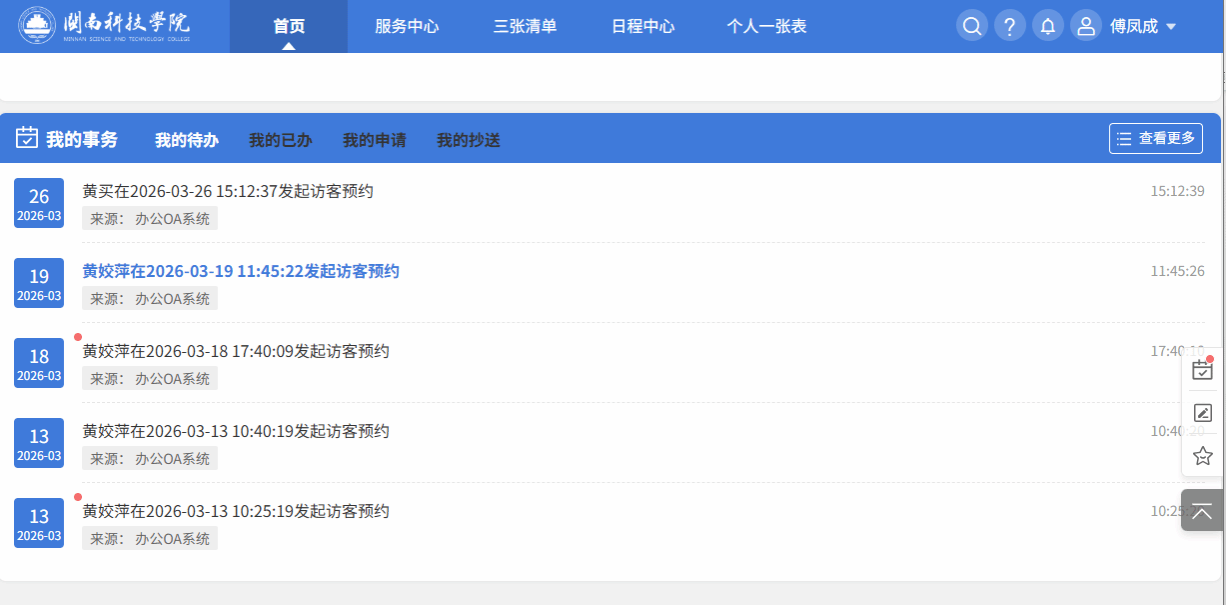Open 黄买 visitor appointment from 2026-03-26
Screen dimensions: 1226x605
pyautogui.click(x=227, y=191)
